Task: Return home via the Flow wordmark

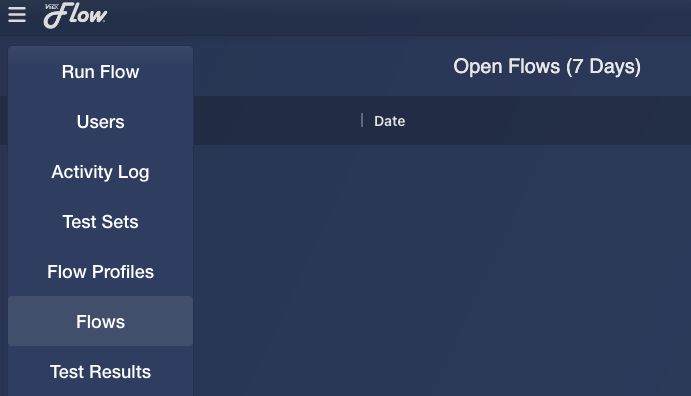Action: (x=75, y=15)
